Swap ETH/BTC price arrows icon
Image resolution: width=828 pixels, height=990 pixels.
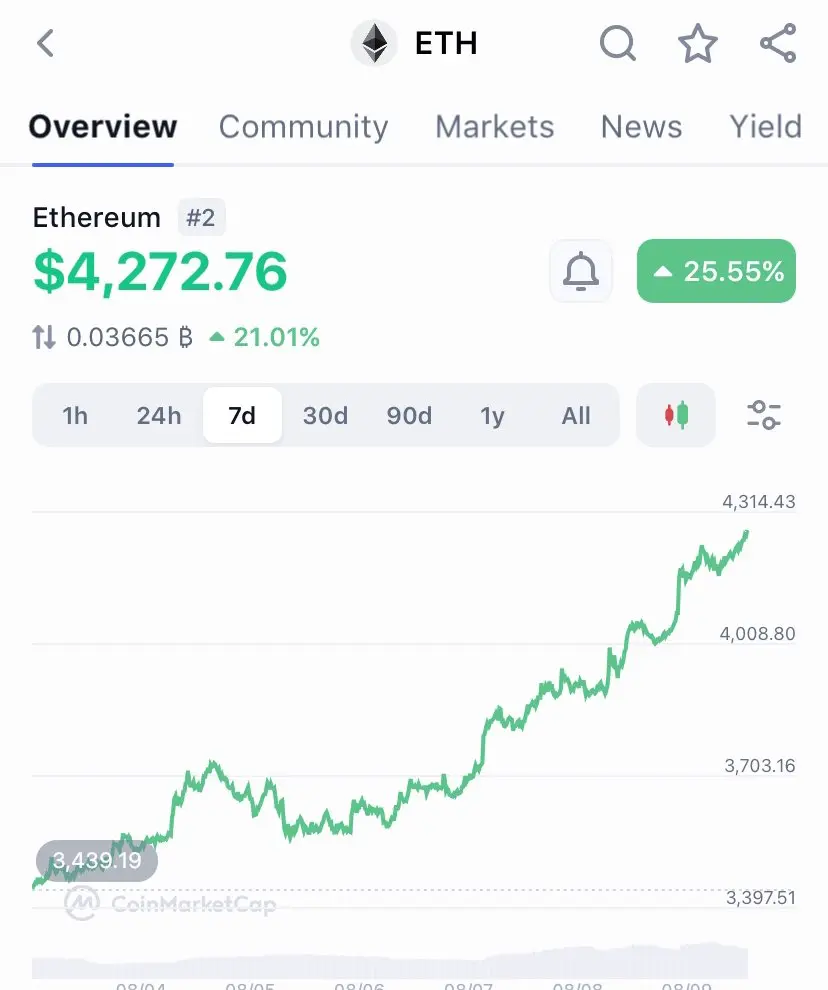coord(44,337)
